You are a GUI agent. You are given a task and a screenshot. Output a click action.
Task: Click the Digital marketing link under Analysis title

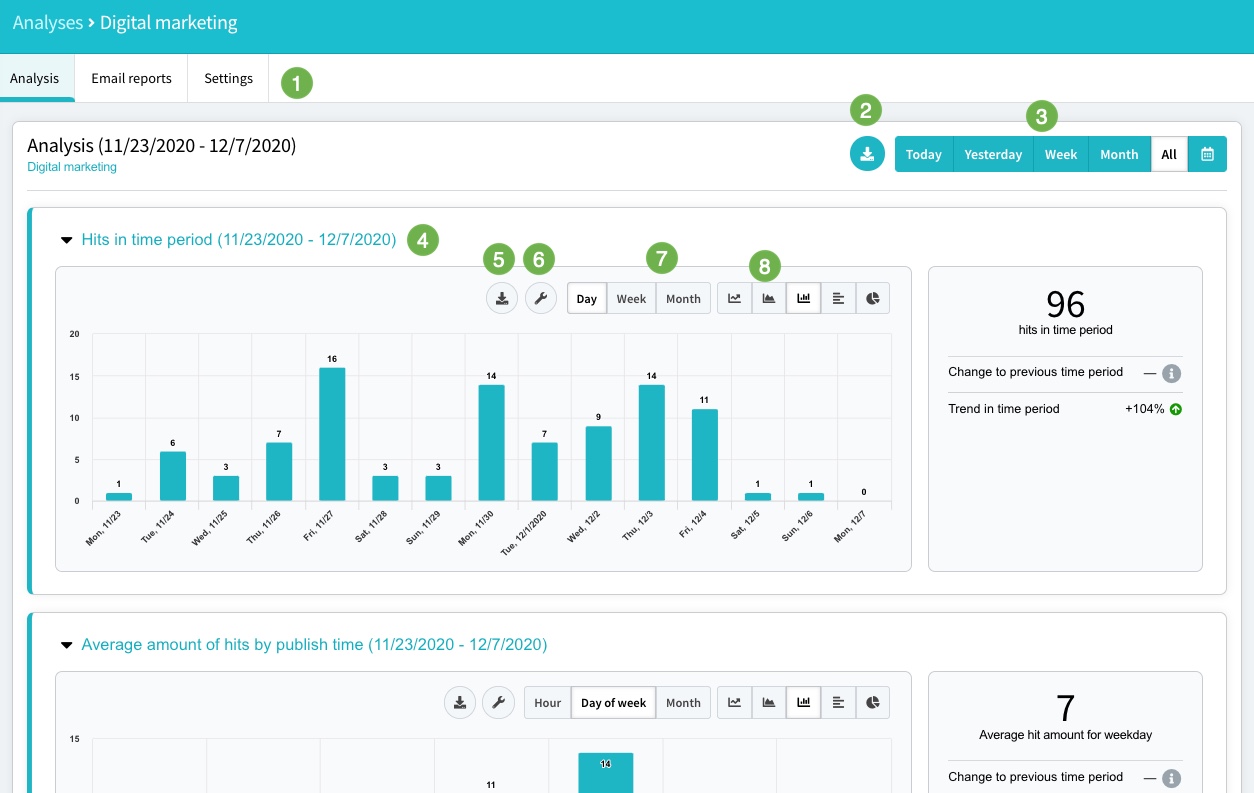(72, 167)
